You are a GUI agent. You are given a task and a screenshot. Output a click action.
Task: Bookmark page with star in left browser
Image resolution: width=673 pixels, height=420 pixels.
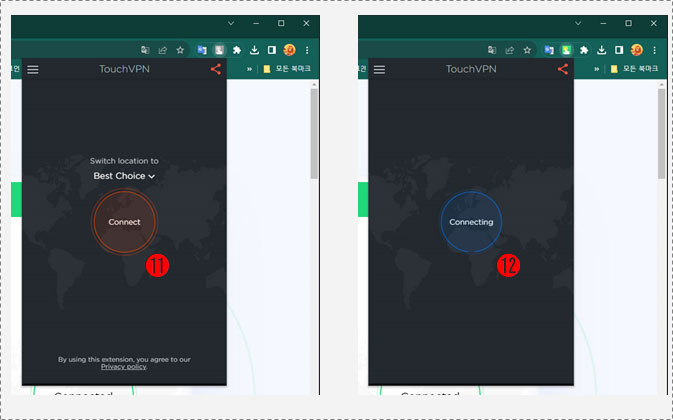click(180, 50)
